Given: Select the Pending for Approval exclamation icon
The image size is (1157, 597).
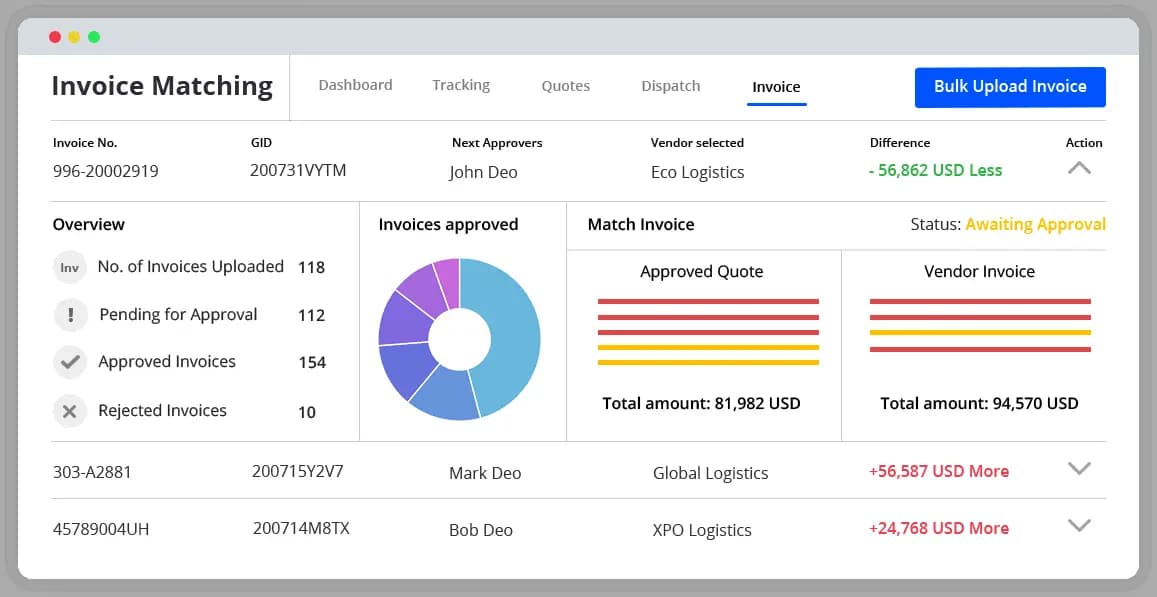Looking at the screenshot, I should [68, 314].
